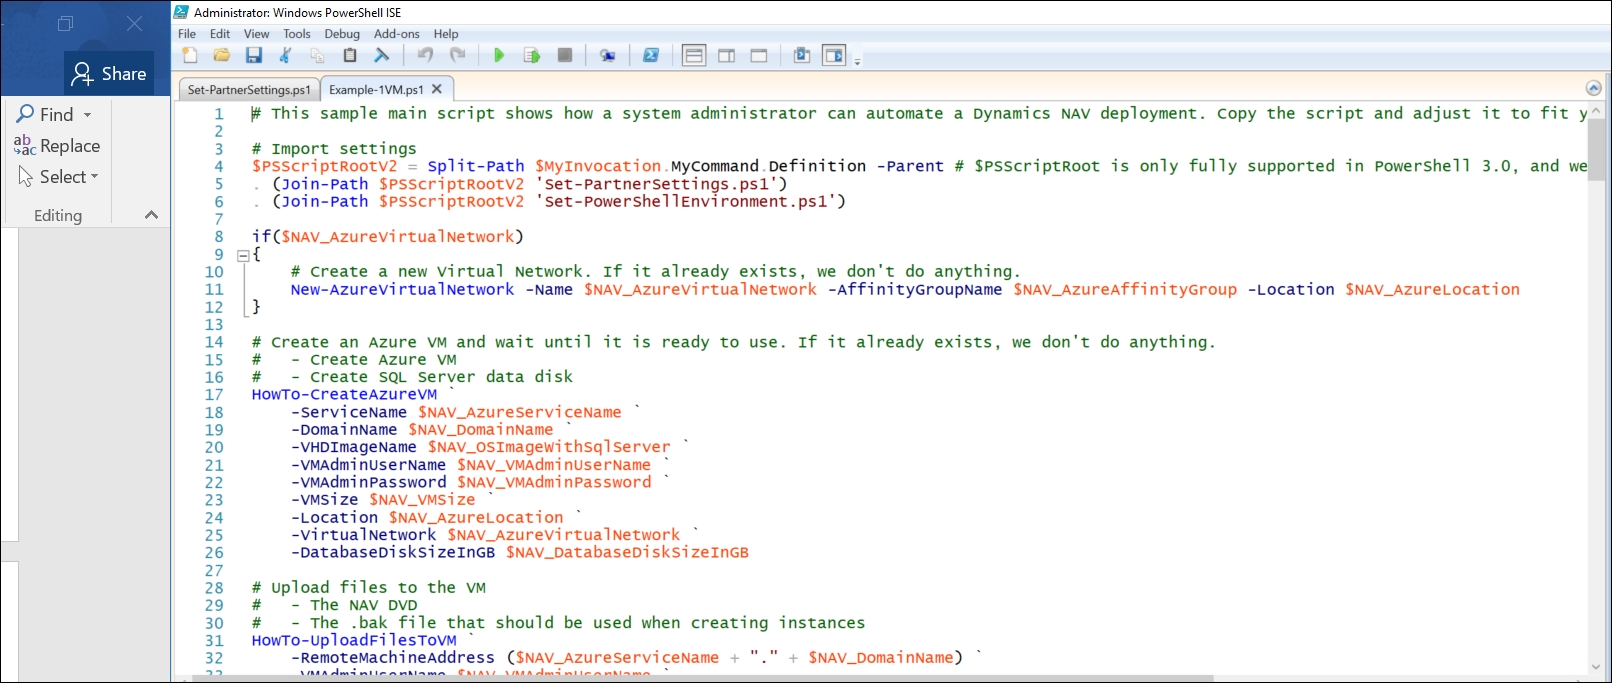The height and width of the screenshot is (683, 1612).
Task: Click the restore window button in Word window
Action: pos(66,23)
